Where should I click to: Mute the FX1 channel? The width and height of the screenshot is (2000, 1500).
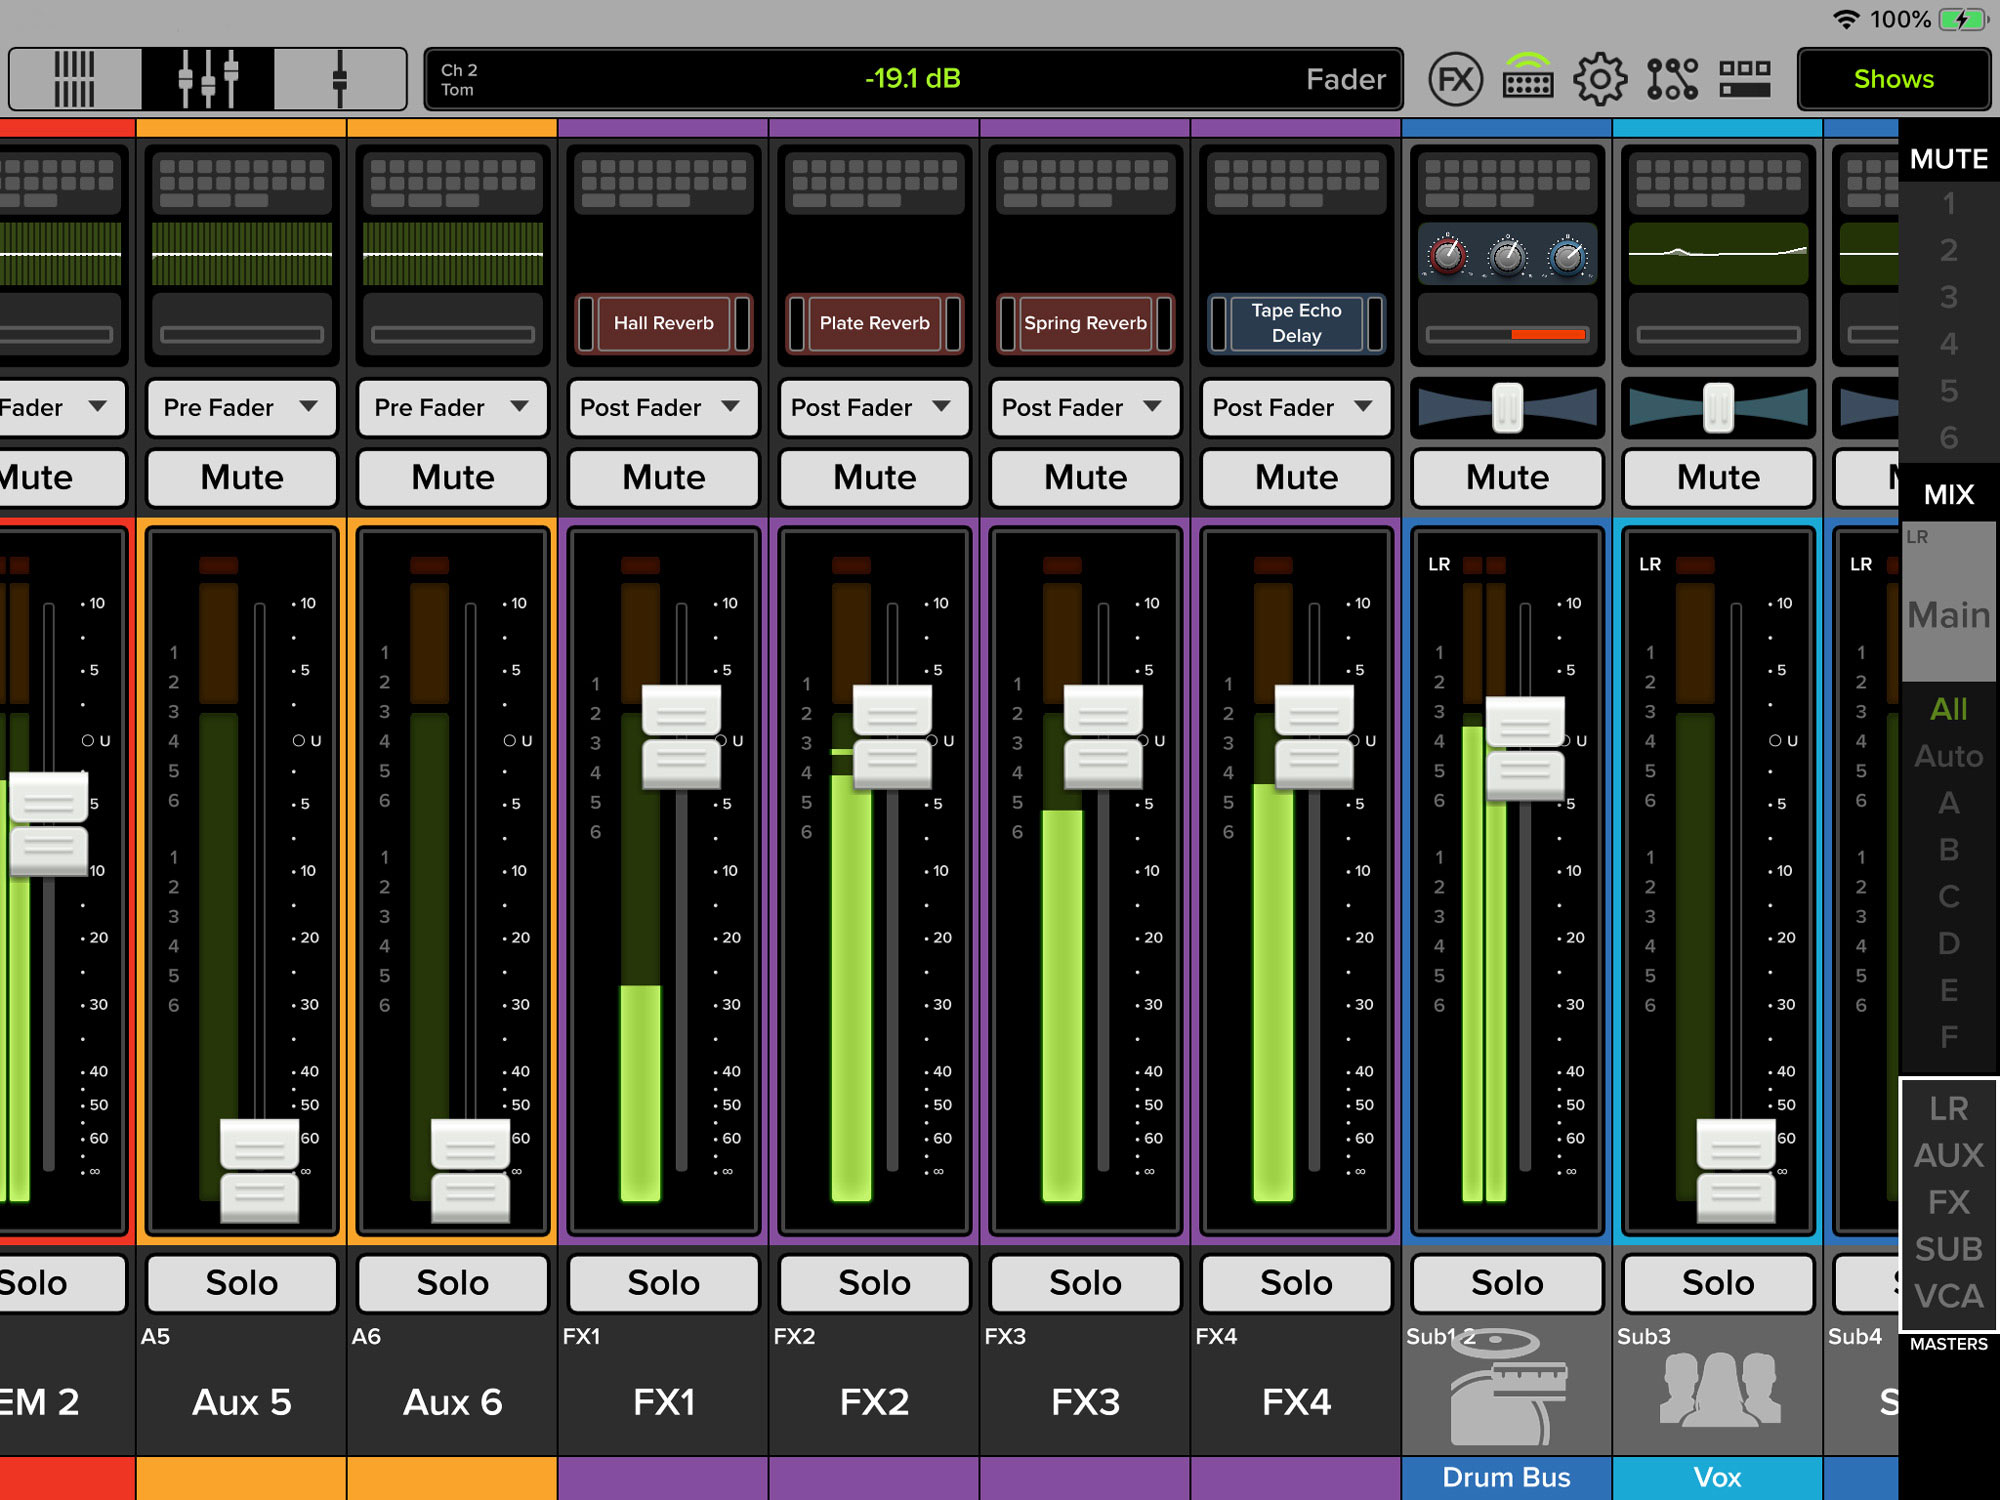click(x=662, y=478)
